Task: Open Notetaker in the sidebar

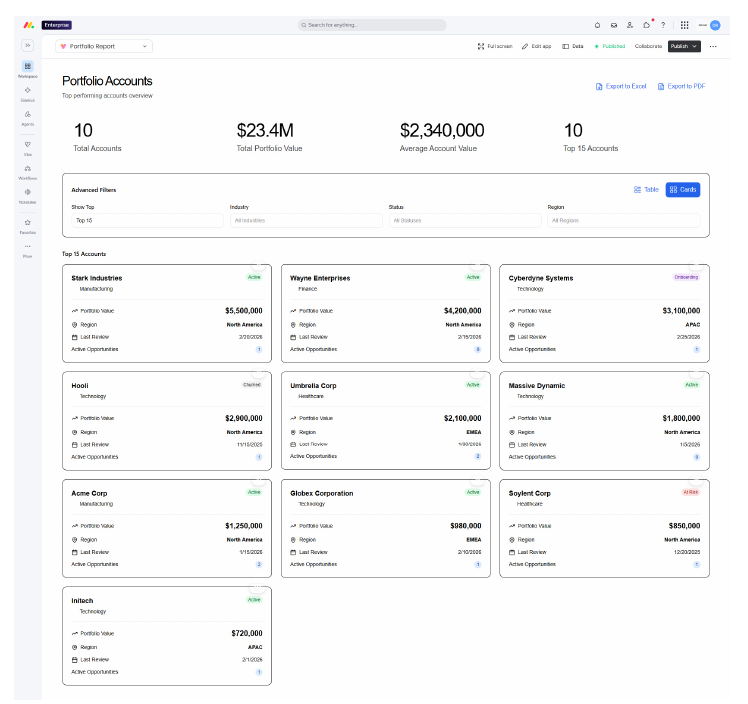Action: 28,196
